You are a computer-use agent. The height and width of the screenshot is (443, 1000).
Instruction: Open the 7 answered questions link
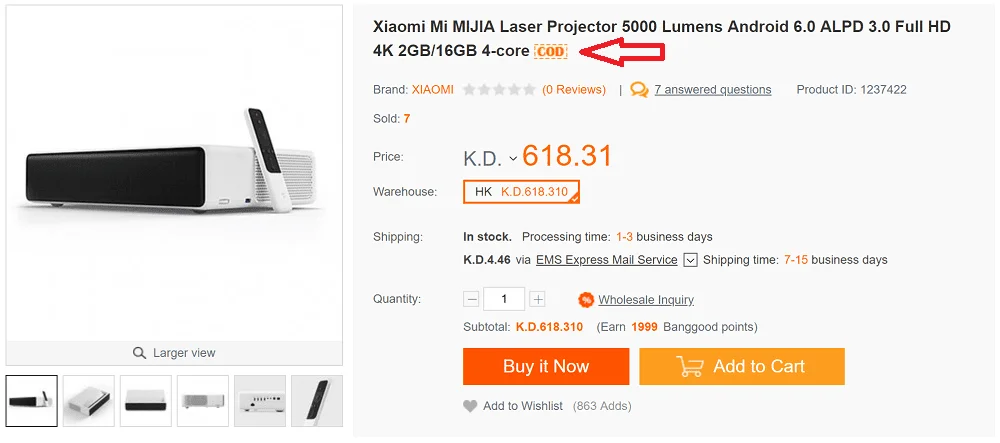pos(712,90)
